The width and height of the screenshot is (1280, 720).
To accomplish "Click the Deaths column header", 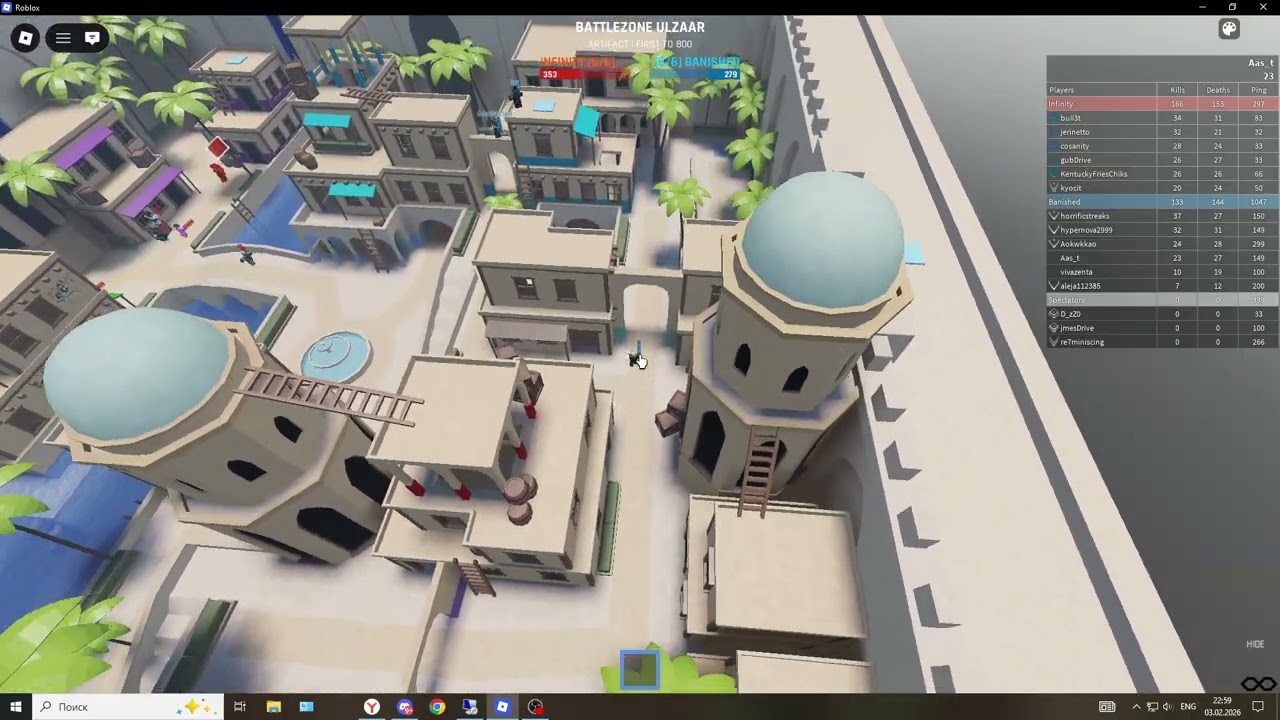I will [1218, 90].
